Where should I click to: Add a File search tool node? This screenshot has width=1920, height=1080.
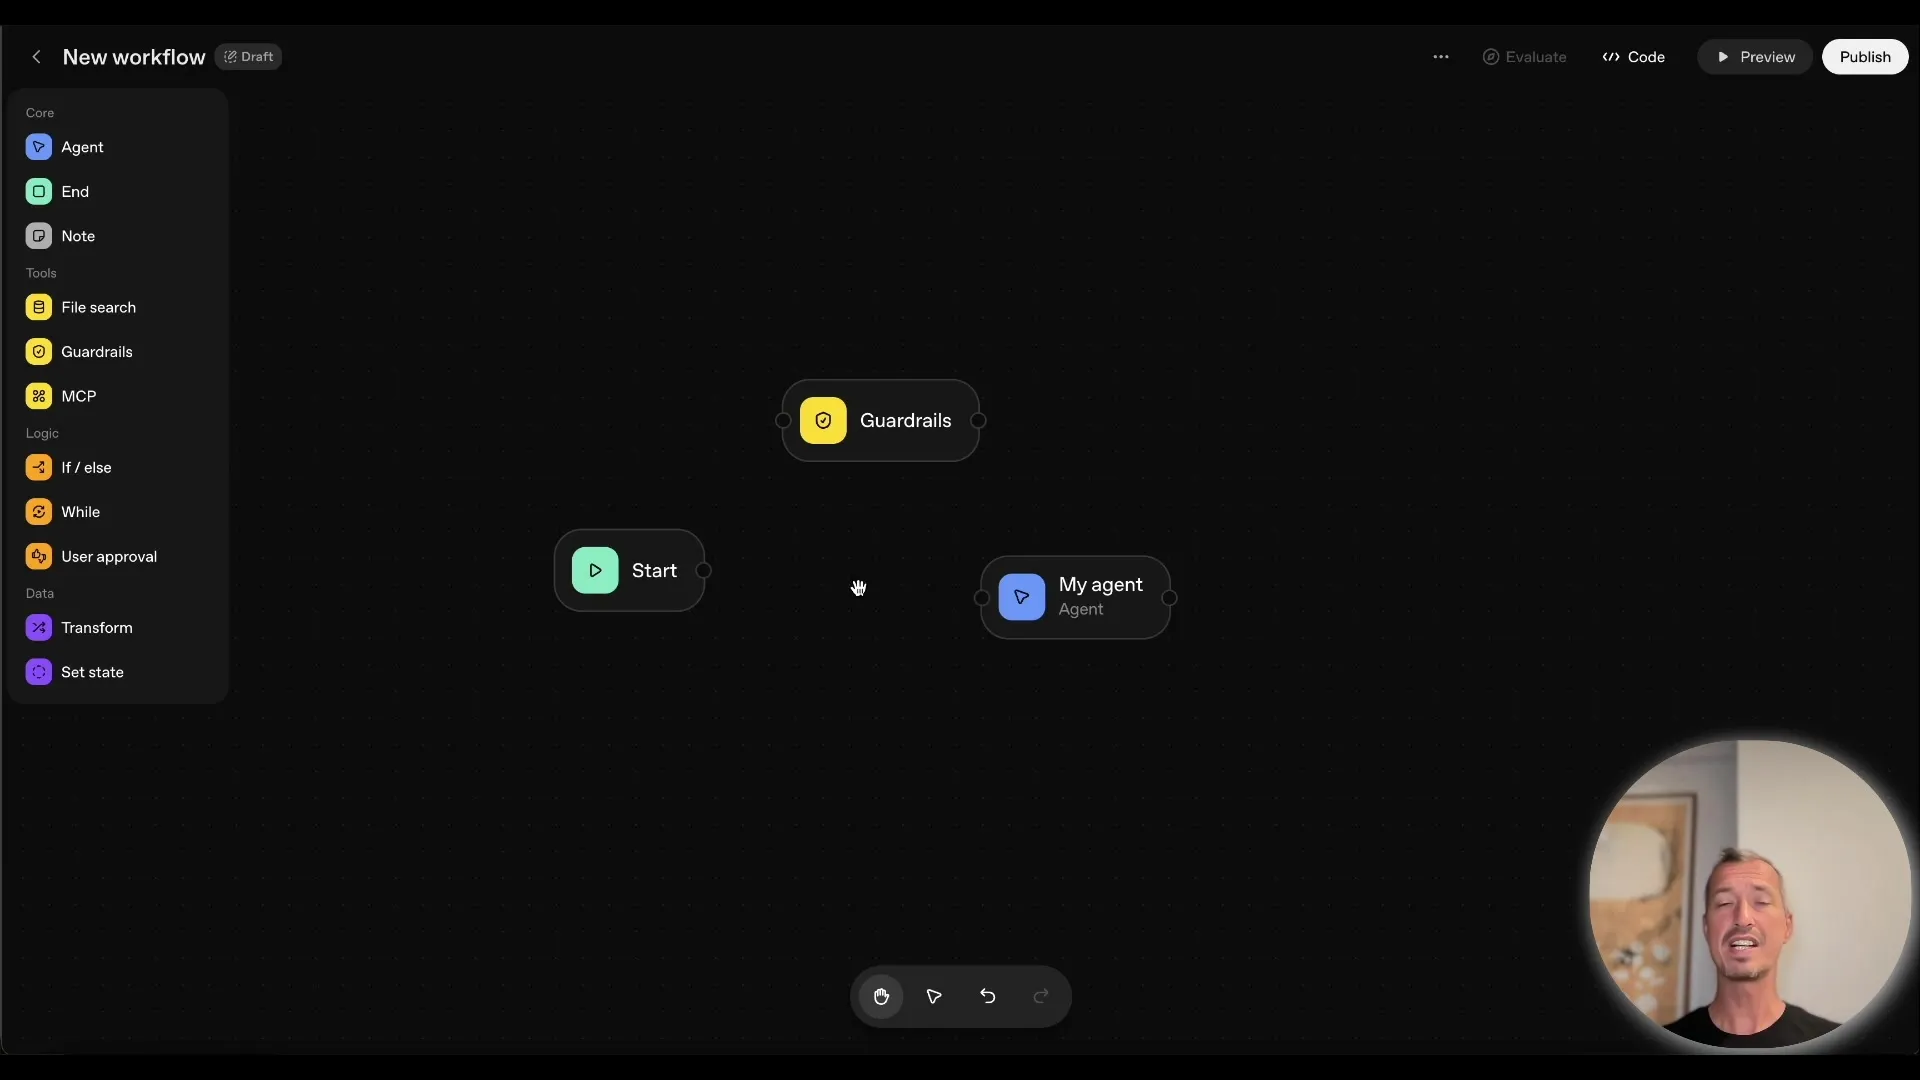(x=98, y=307)
